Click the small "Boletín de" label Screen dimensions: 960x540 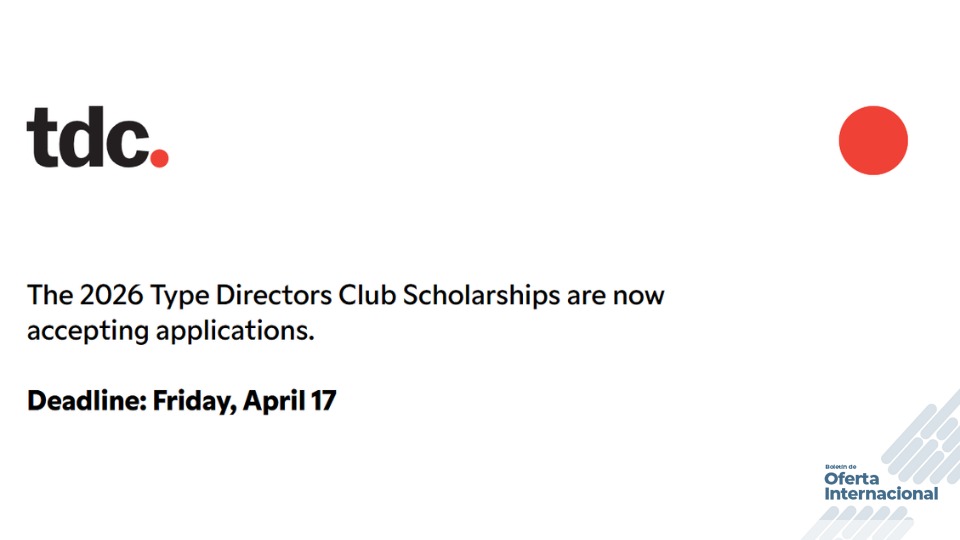[x=841, y=467]
